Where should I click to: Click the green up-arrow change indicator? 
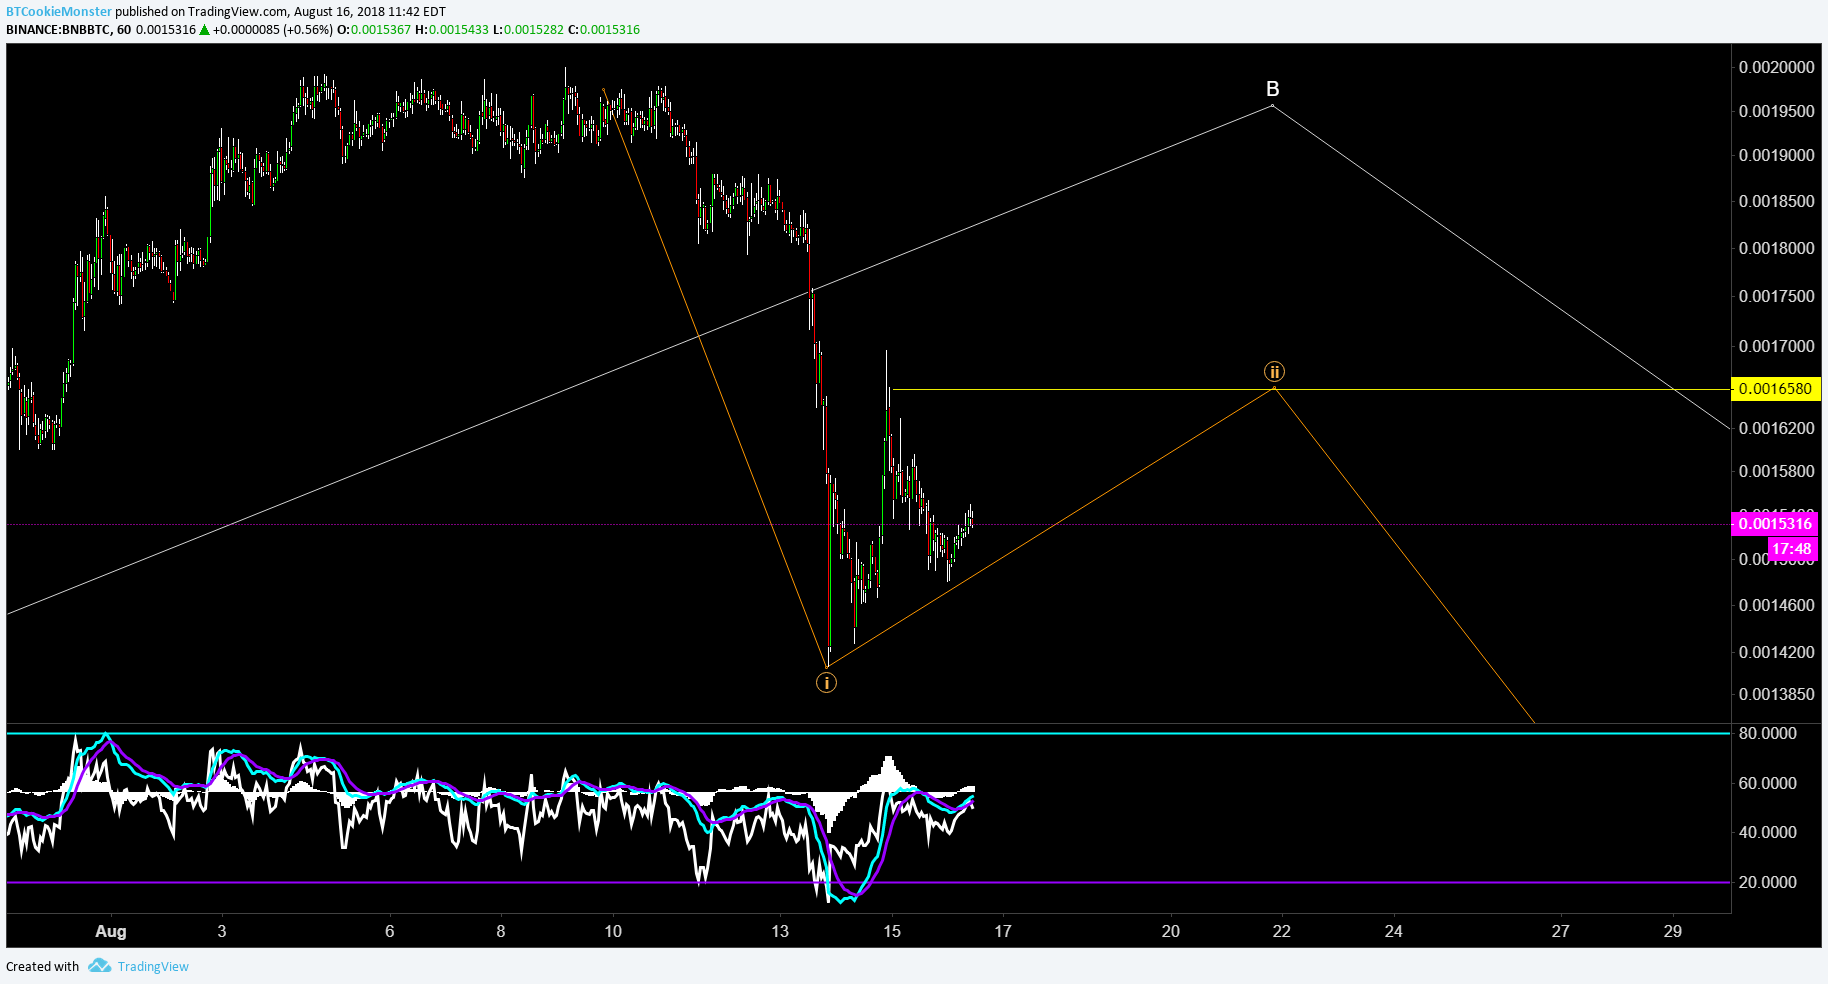pyautogui.click(x=205, y=29)
